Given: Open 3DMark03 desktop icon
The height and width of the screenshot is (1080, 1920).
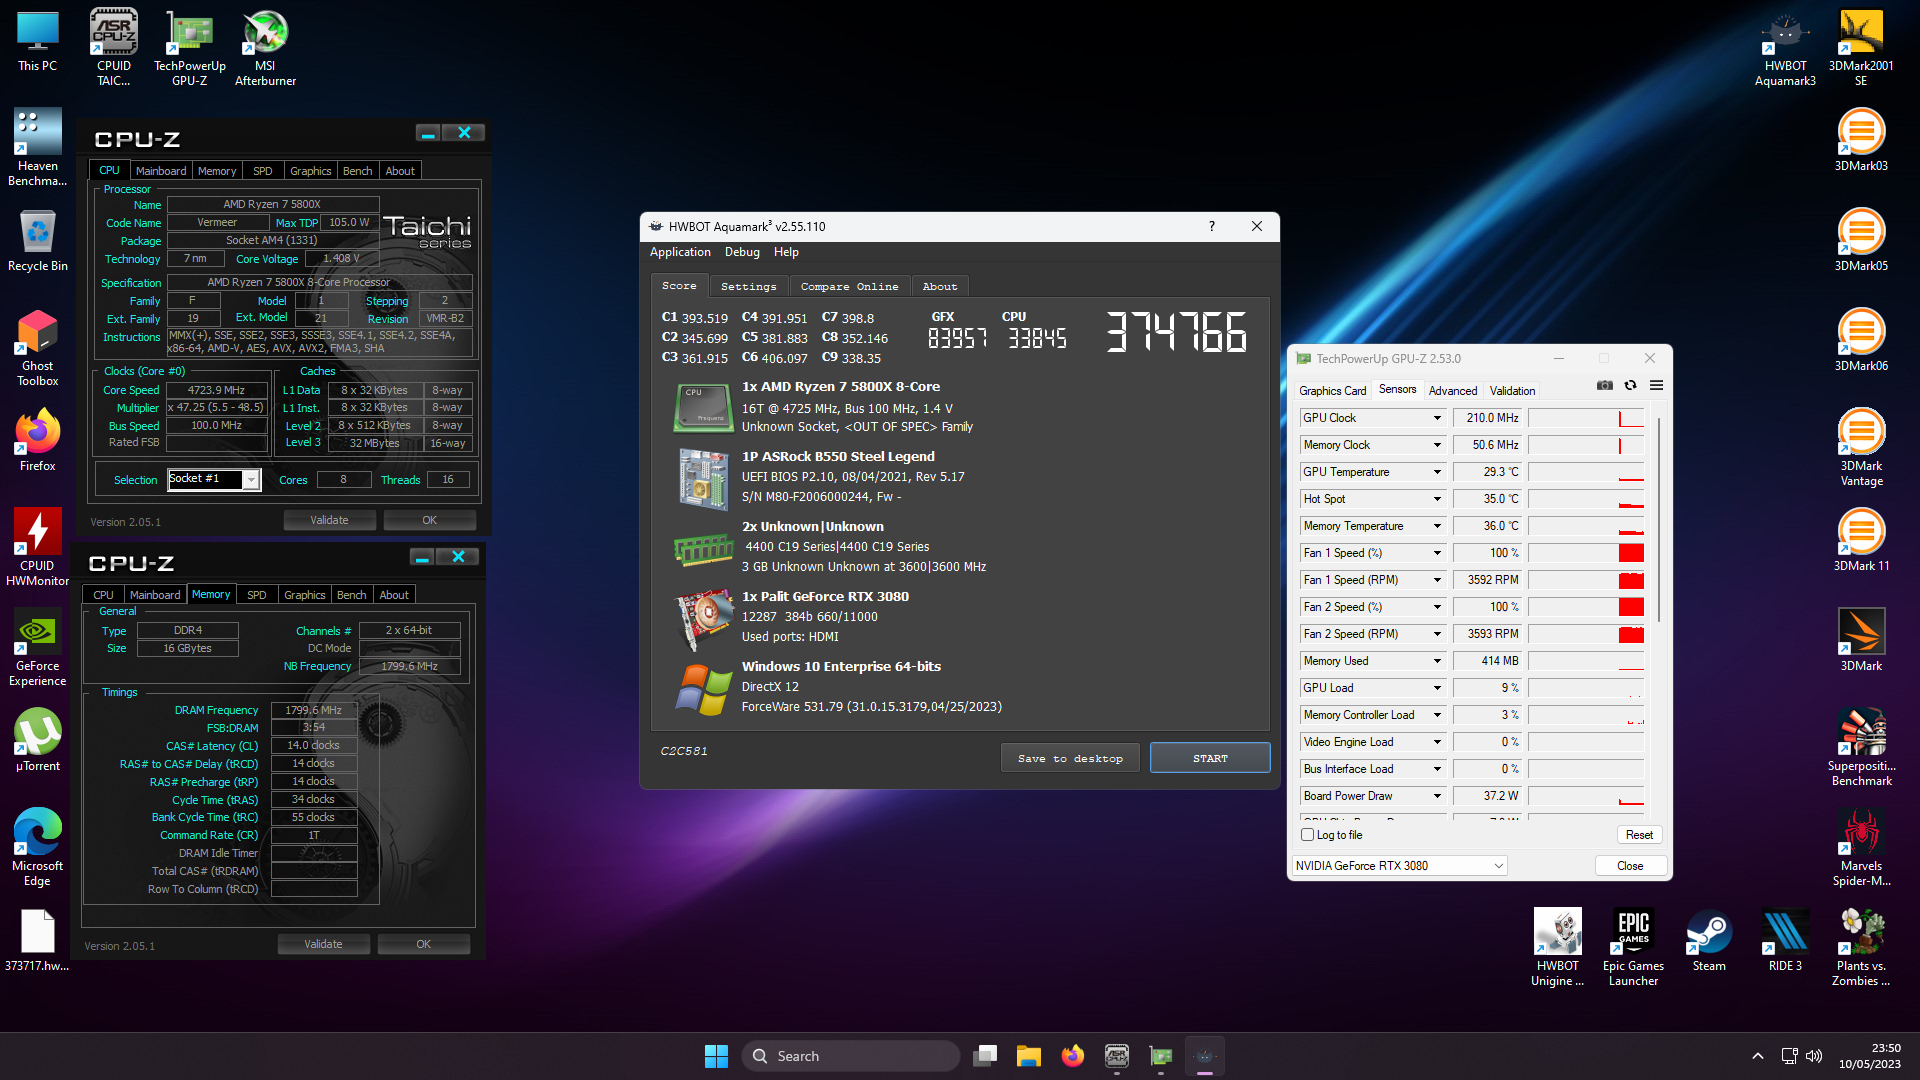Looking at the screenshot, I should [1861, 140].
